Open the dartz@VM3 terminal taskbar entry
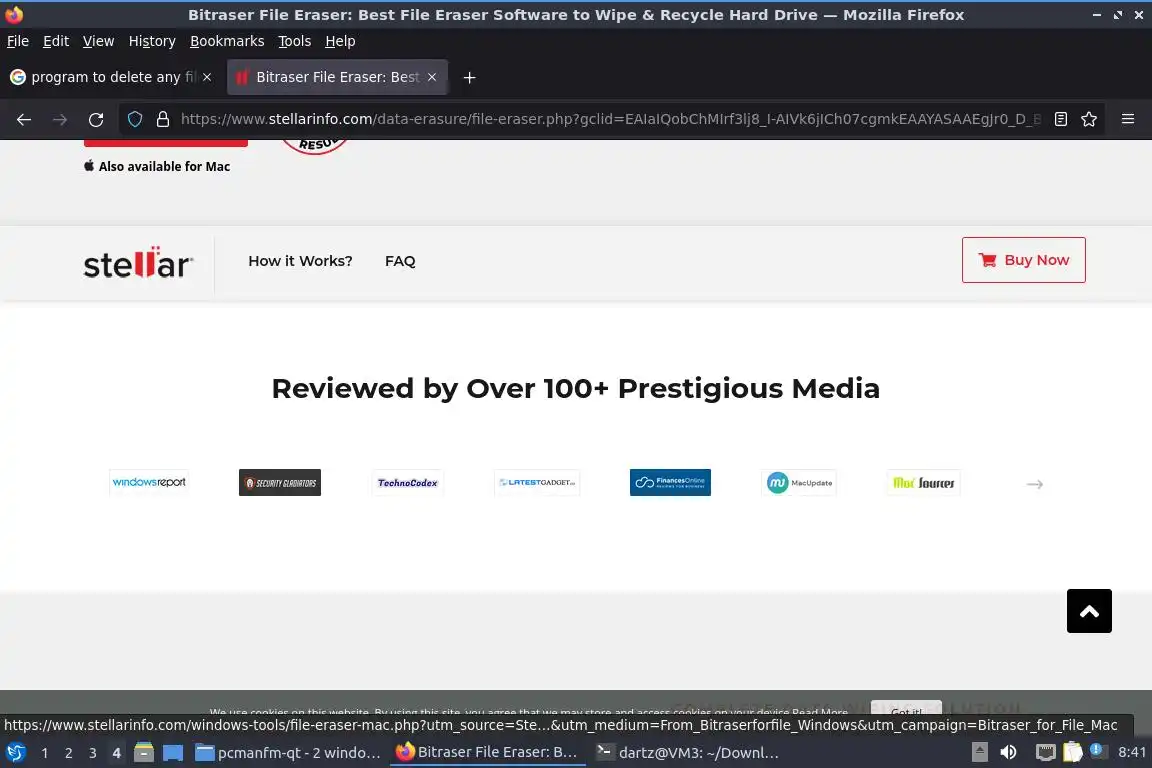Viewport: 1152px width, 768px height. (x=687, y=753)
